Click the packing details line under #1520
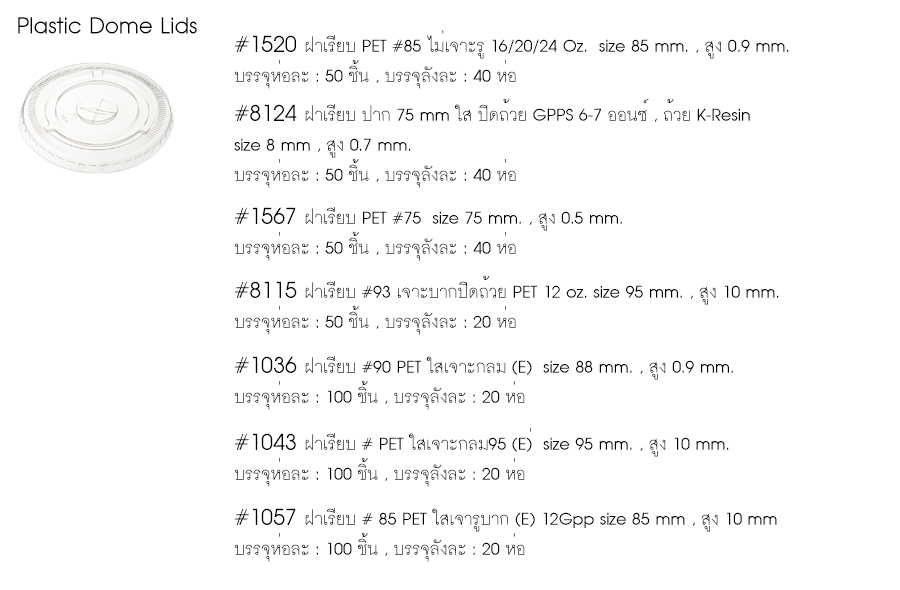The height and width of the screenshot is (590, 900). tap(374, 76)
